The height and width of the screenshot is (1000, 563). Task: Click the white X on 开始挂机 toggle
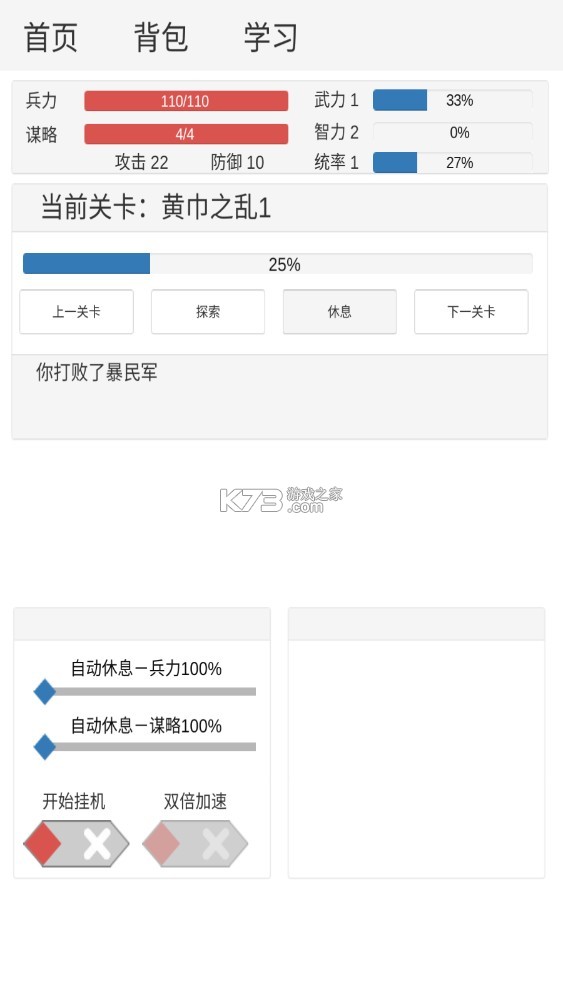(x=97, y=844)
